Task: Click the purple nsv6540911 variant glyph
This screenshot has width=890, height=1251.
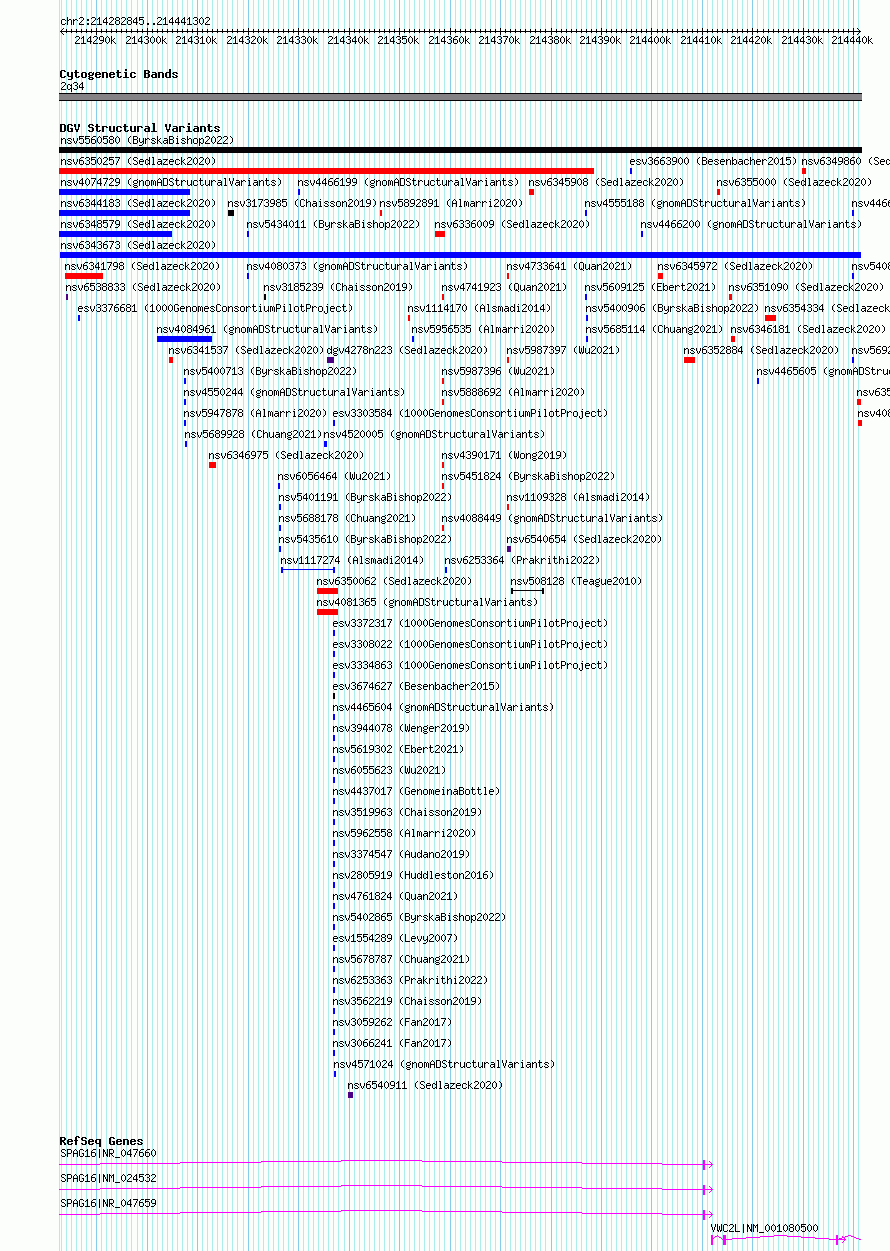Action: [350, 1095]
